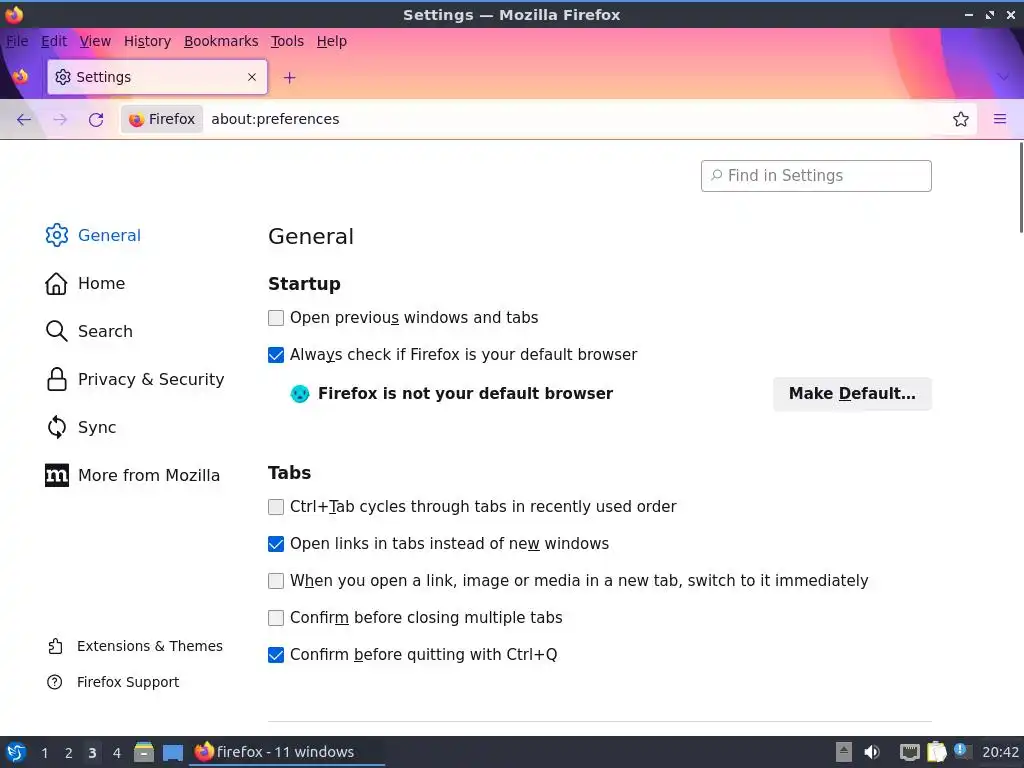Click the 20:42 clock in taskbar
Viewport: 1024px width, 768px height.
pyautogui.click(x=1000, y=752)
